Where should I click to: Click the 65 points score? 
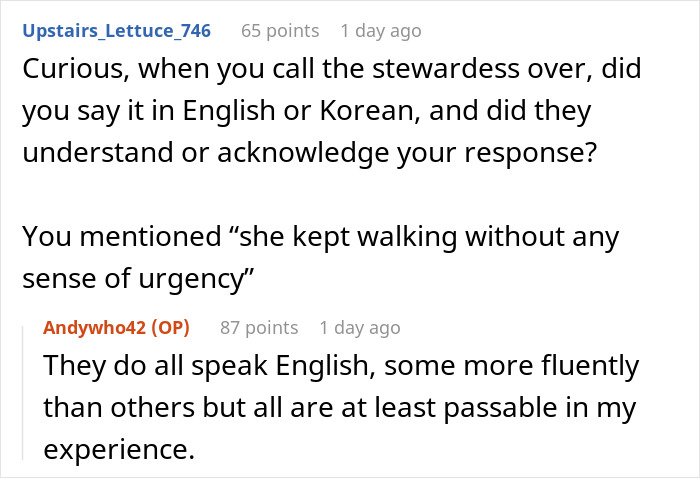[x=280, y=31]
